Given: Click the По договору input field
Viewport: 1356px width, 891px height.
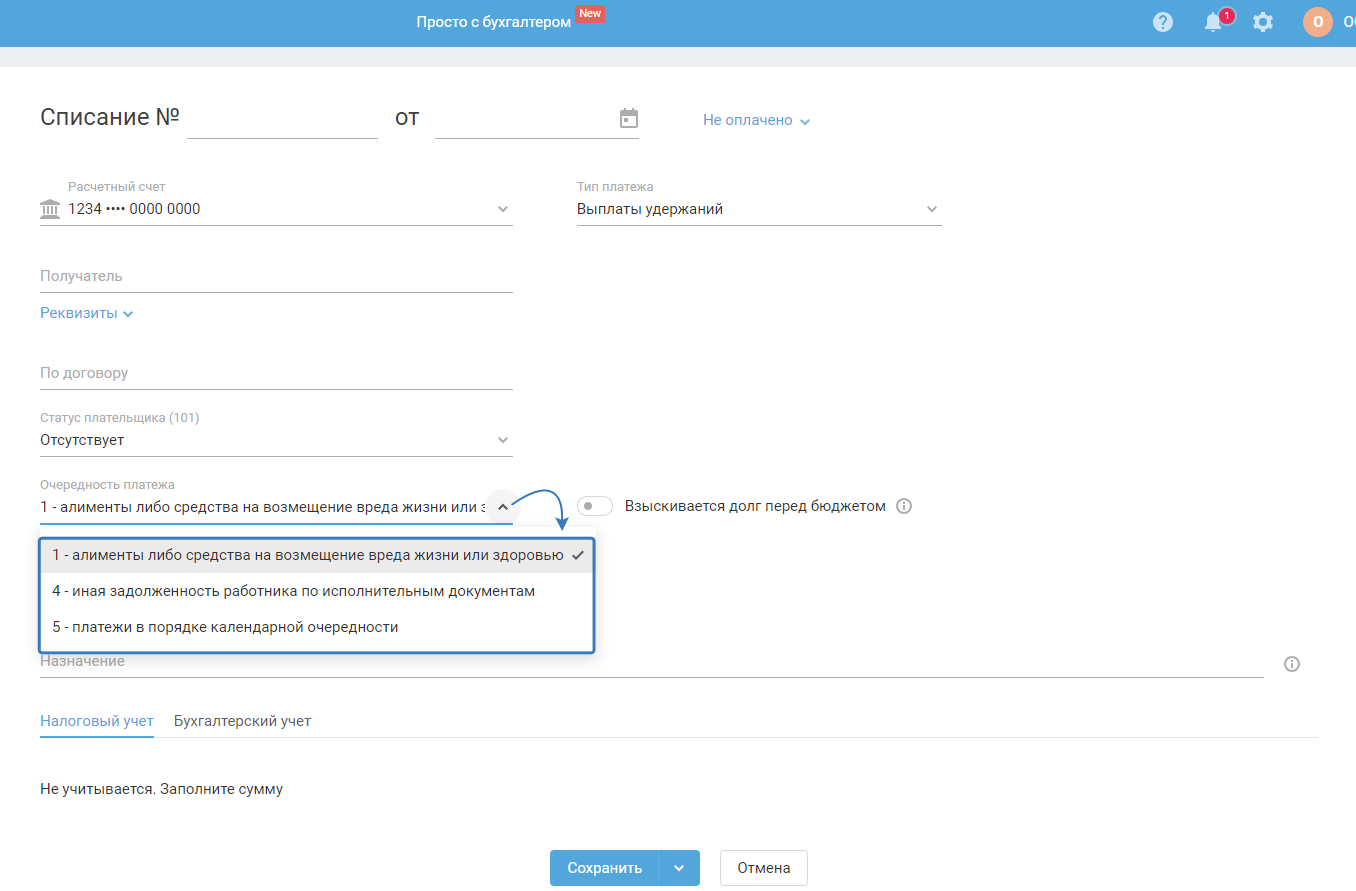Looking at the screenshot, I should tap(276, 373).
